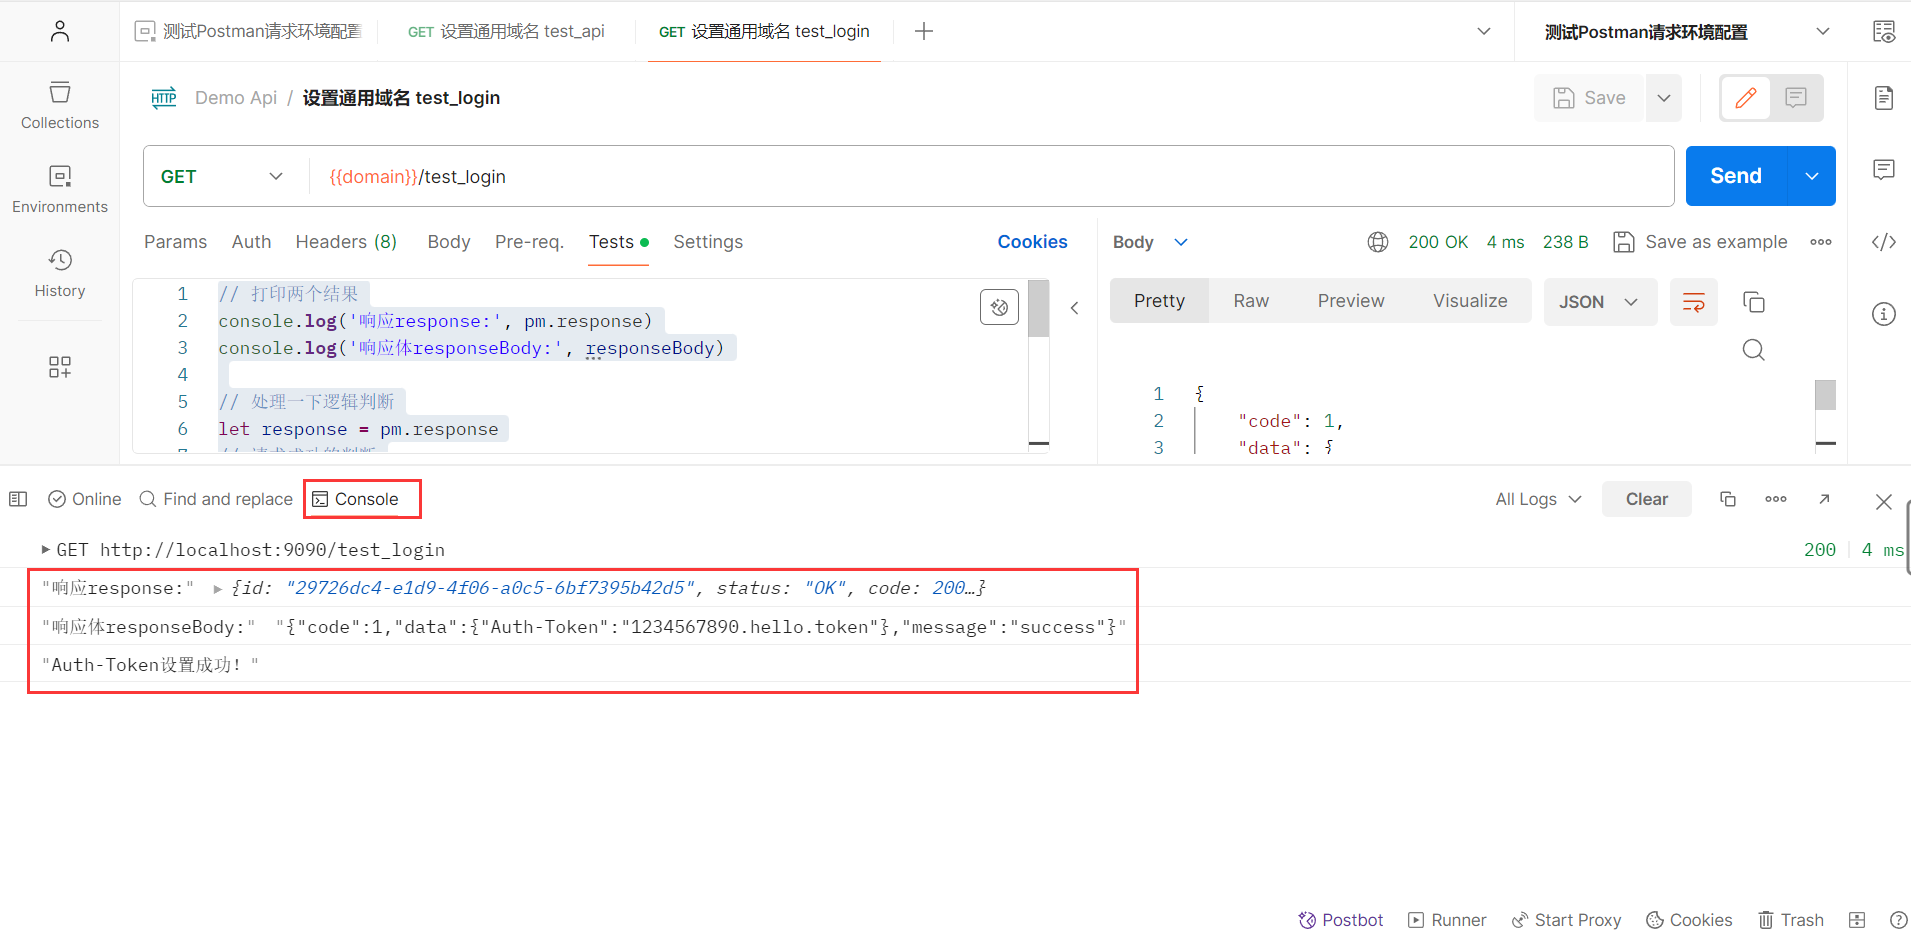
Task: Open the Runner
Action: coord(1446,920)
